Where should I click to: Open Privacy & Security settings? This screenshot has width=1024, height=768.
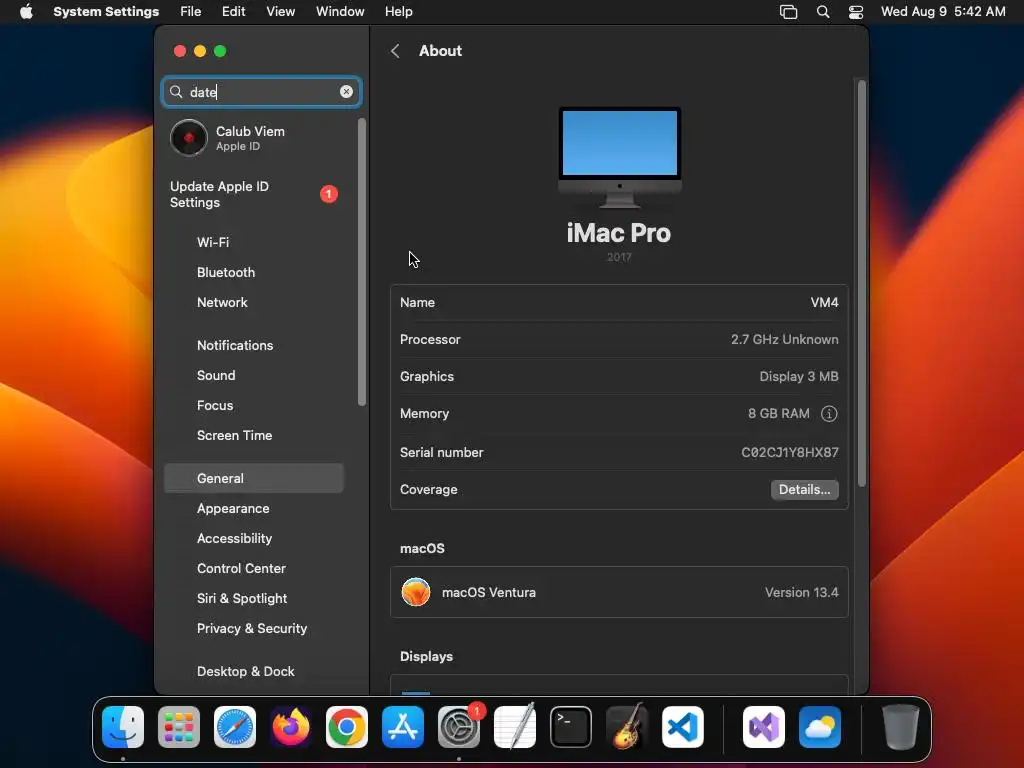tap(254, 629)
